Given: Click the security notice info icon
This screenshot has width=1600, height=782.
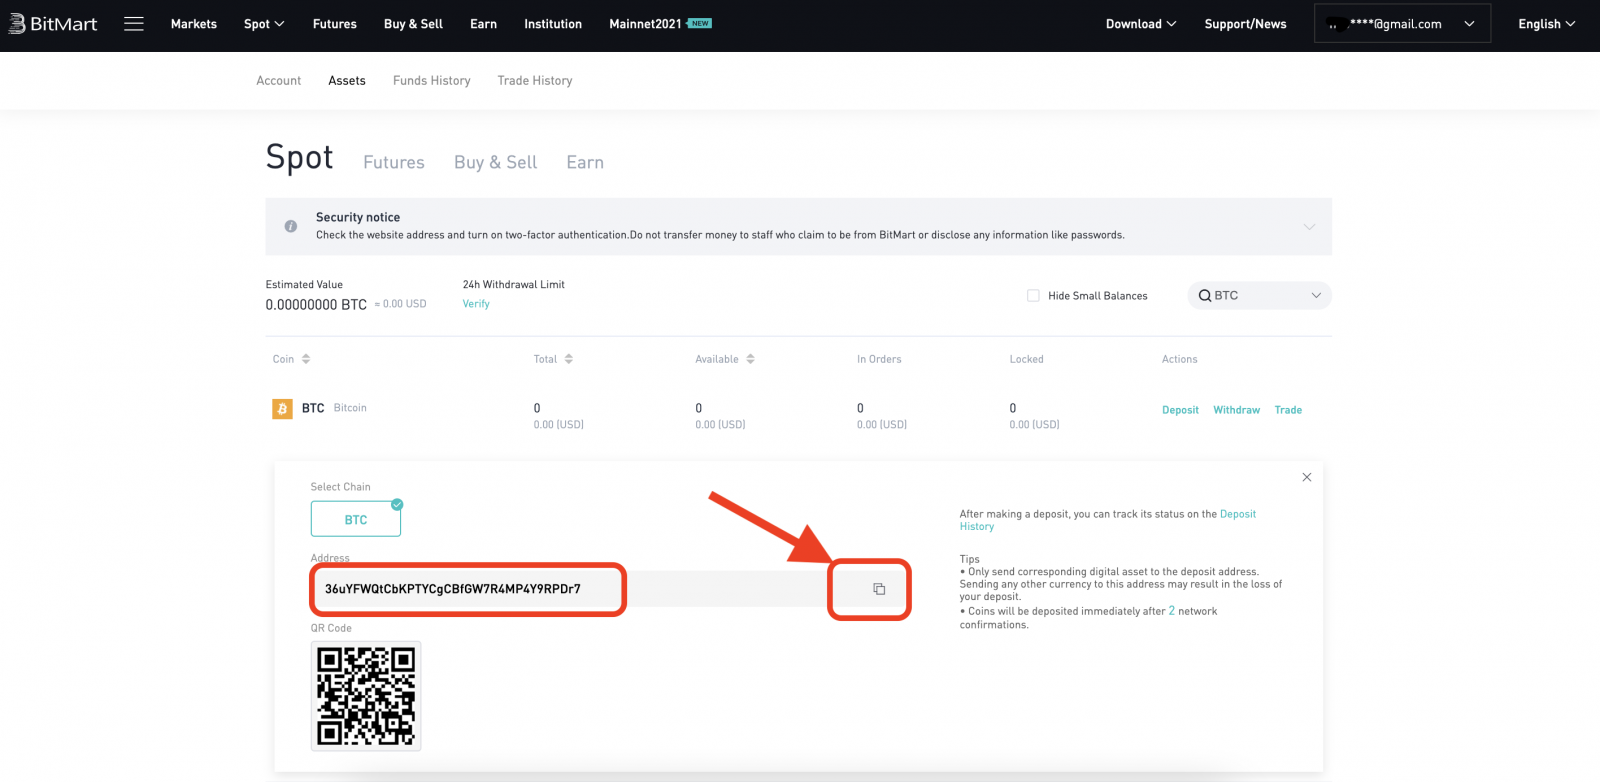Looking at the screenshot, I should [291, 226].
